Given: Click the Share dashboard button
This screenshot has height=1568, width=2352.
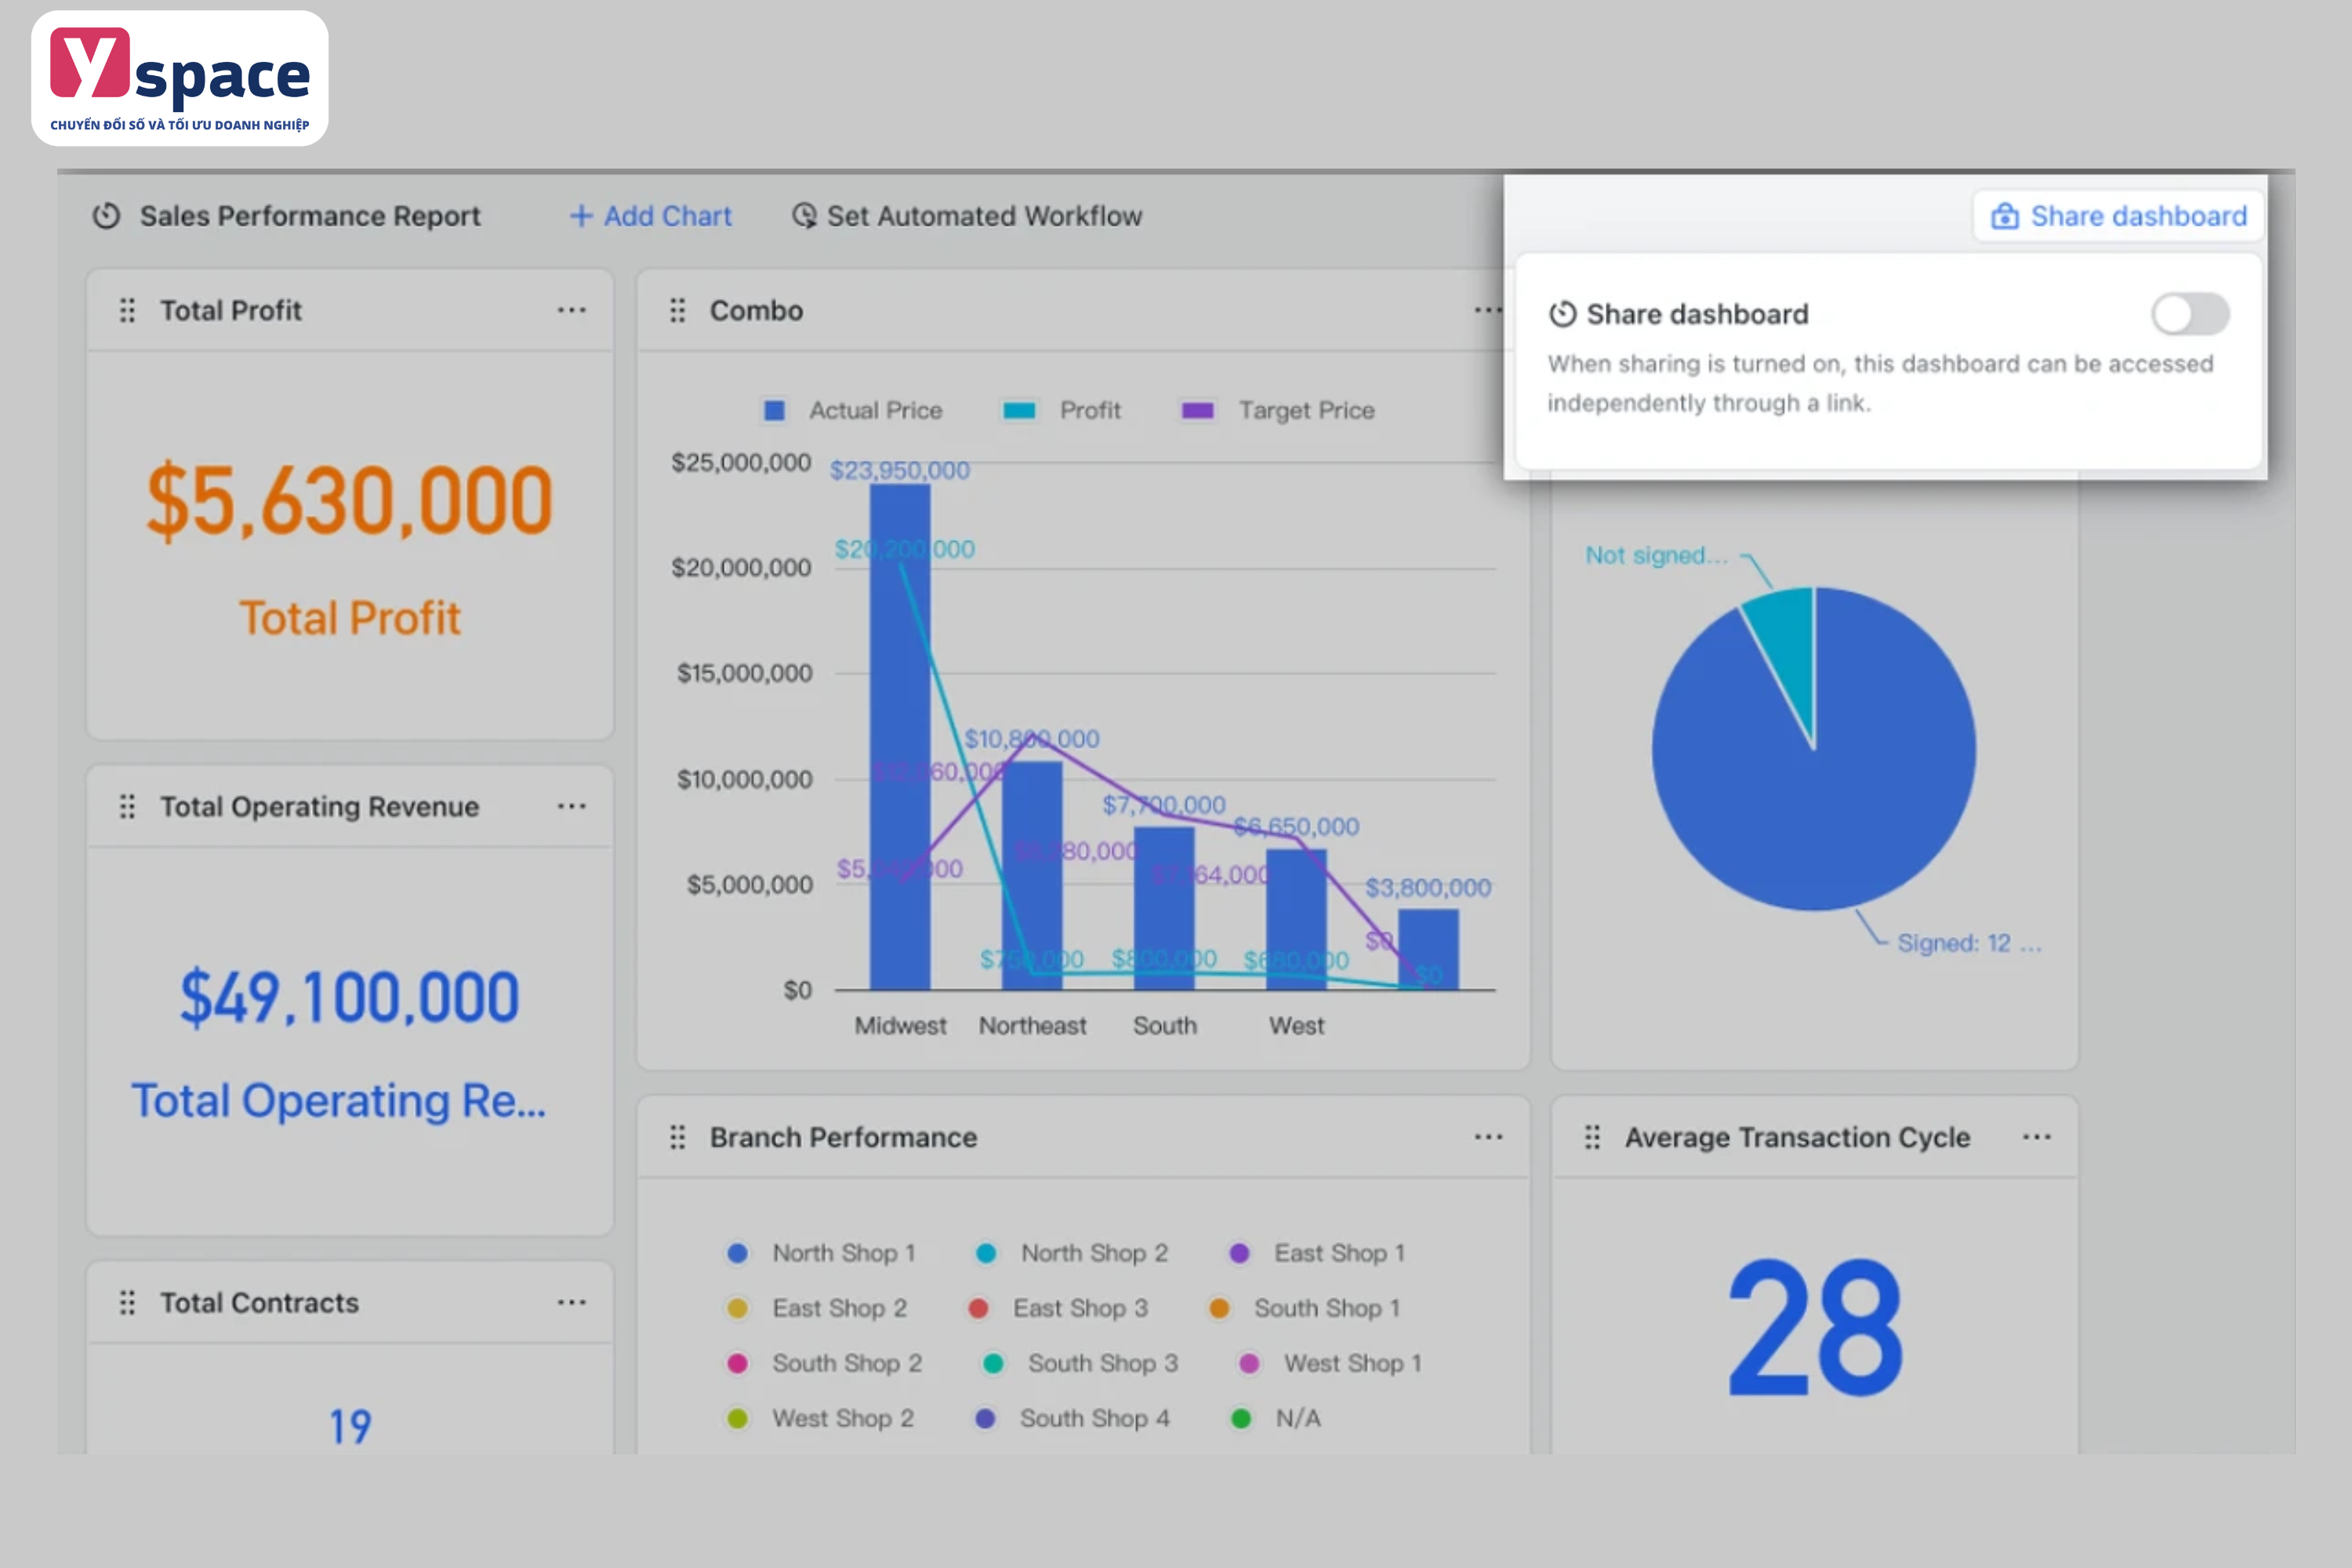Looking at the screenshot, I should point(2118,216).
